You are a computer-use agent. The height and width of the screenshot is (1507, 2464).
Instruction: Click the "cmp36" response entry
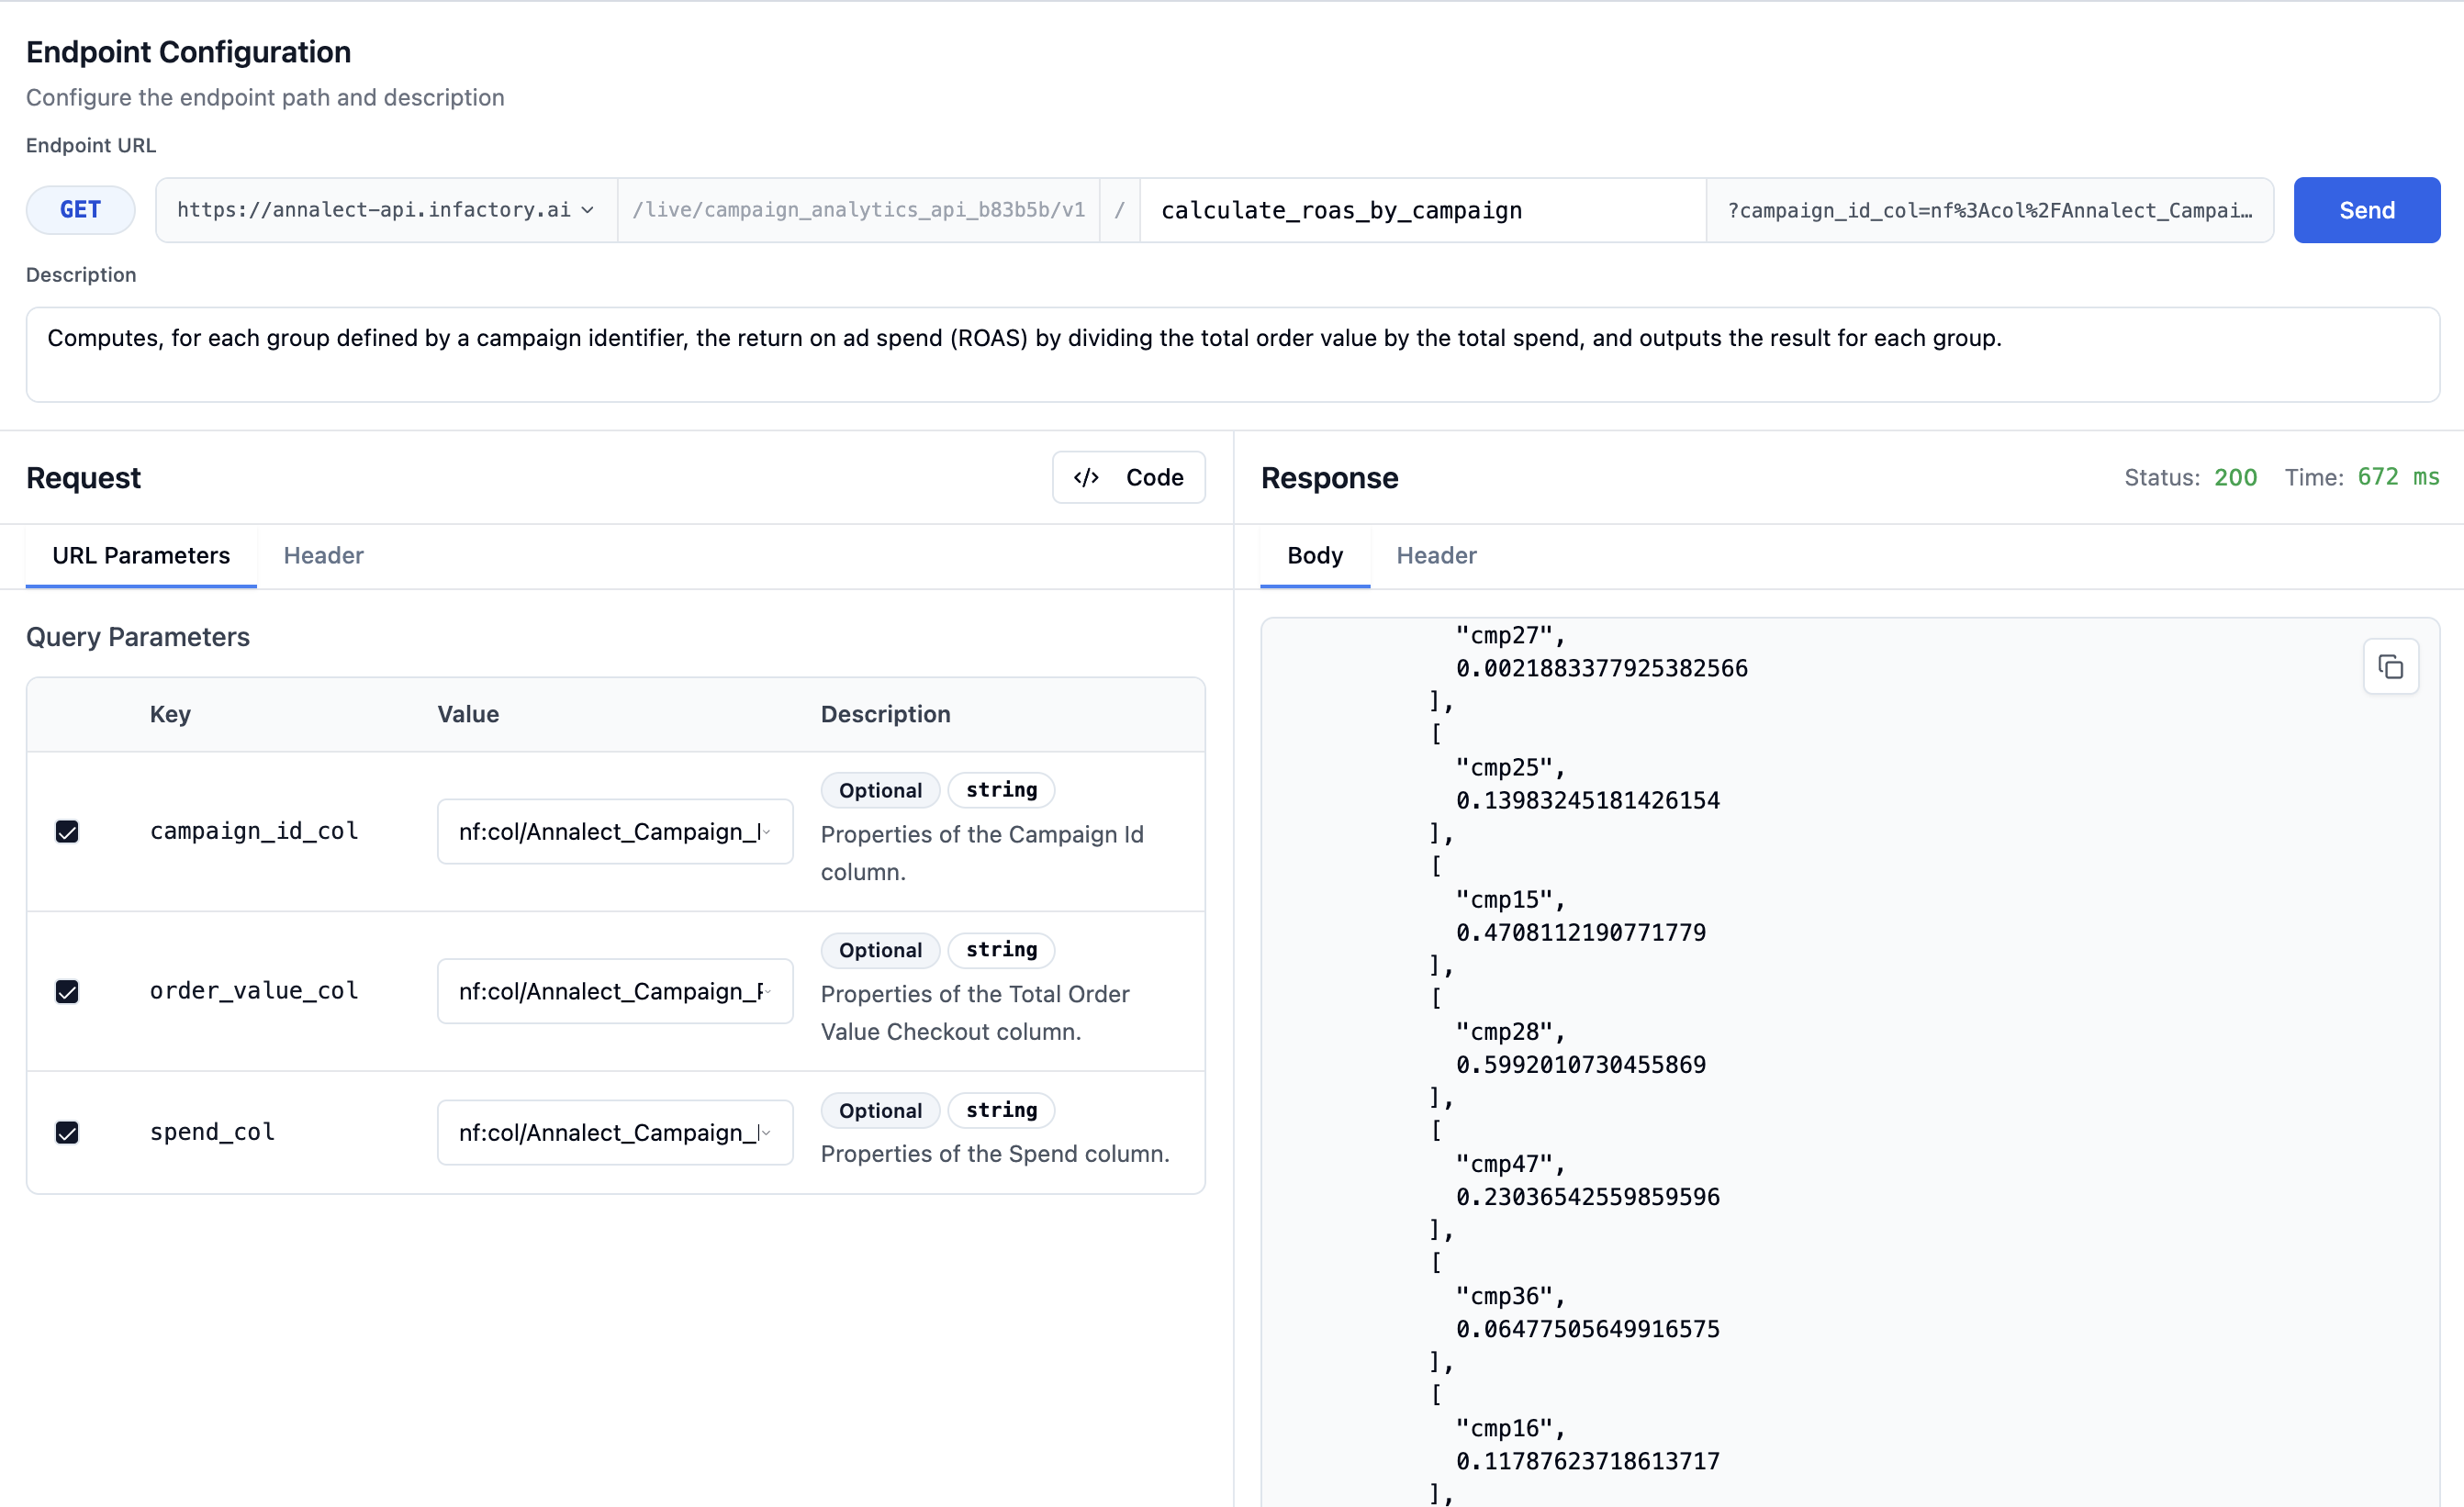pos(1509,1295)
